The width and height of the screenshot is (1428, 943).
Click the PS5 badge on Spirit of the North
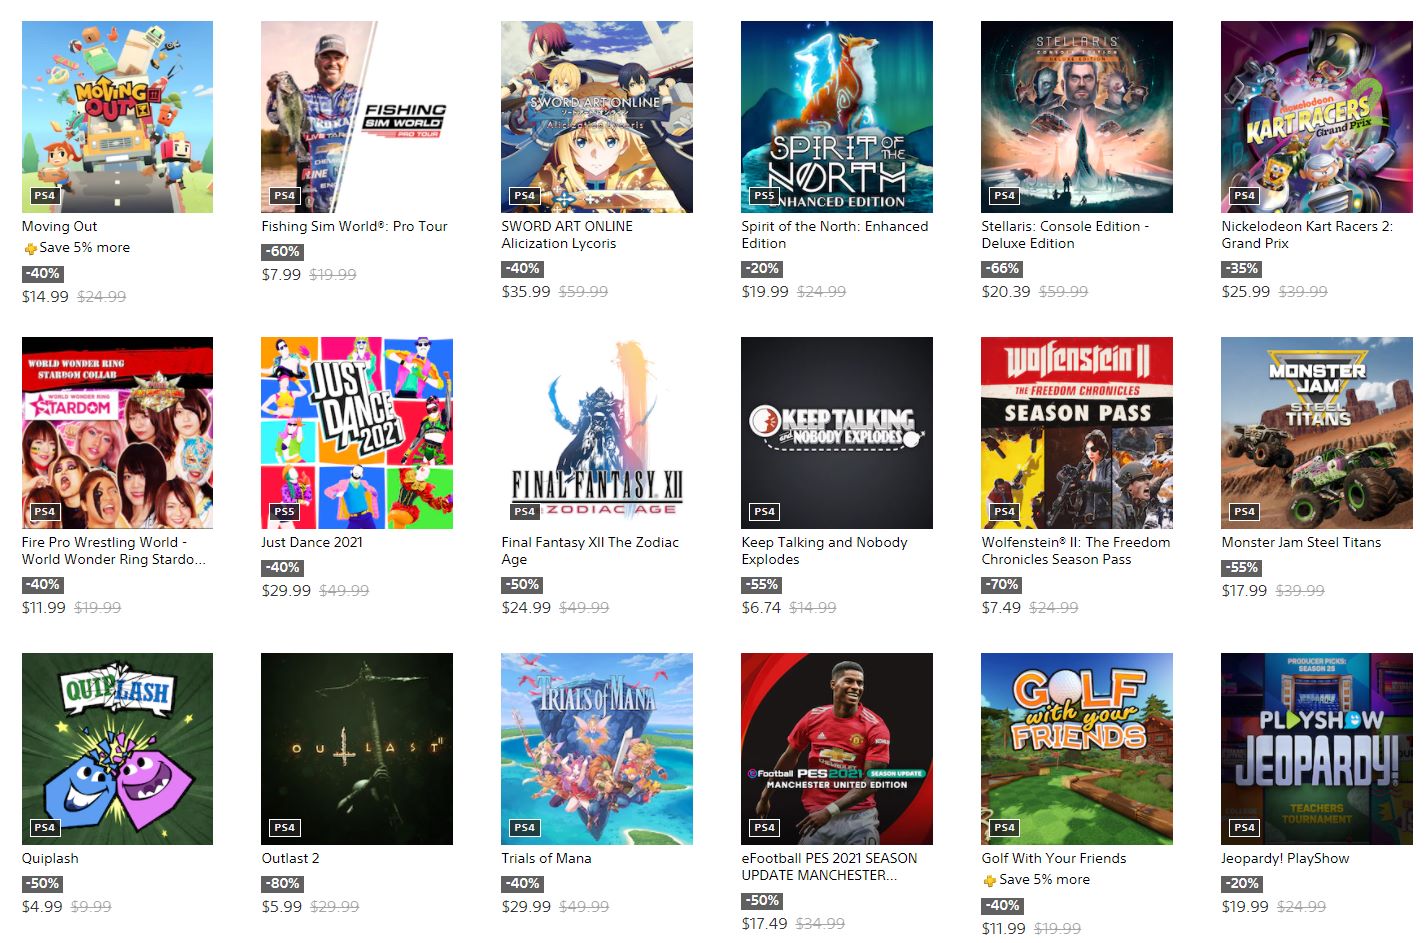point(764,196)
